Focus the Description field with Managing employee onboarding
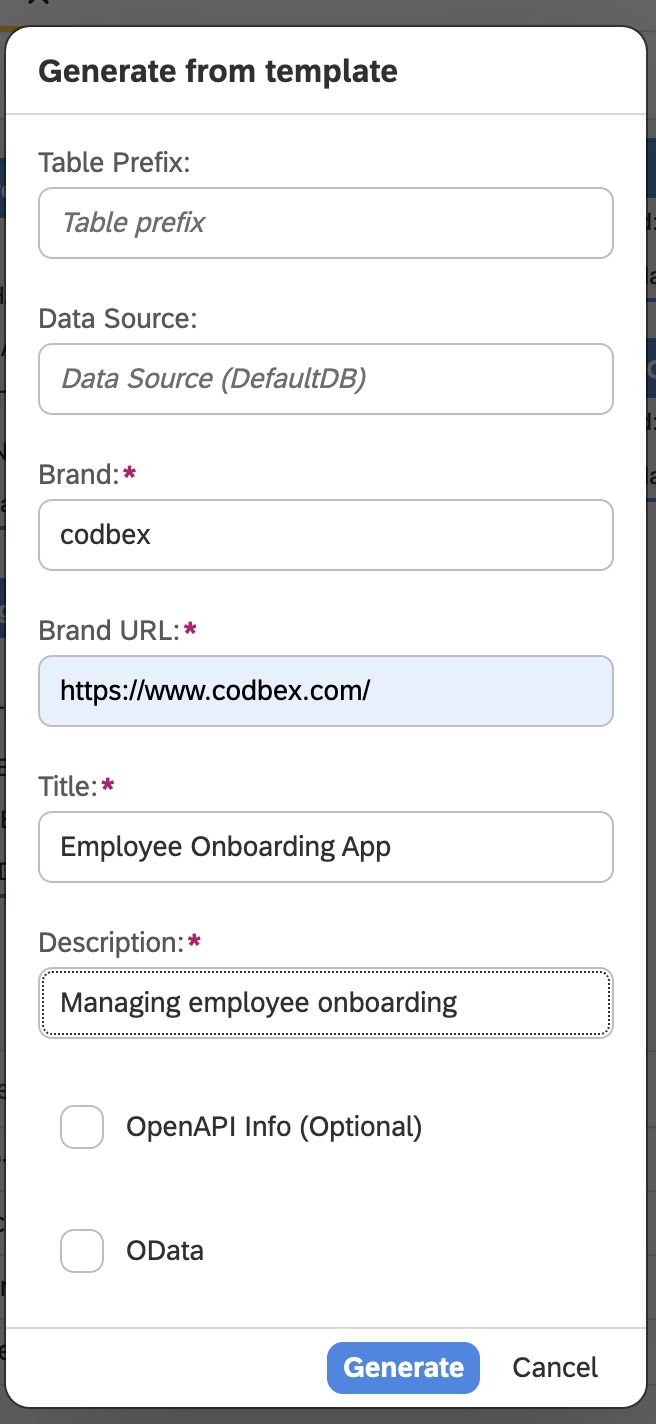 tap(326, 1003)
